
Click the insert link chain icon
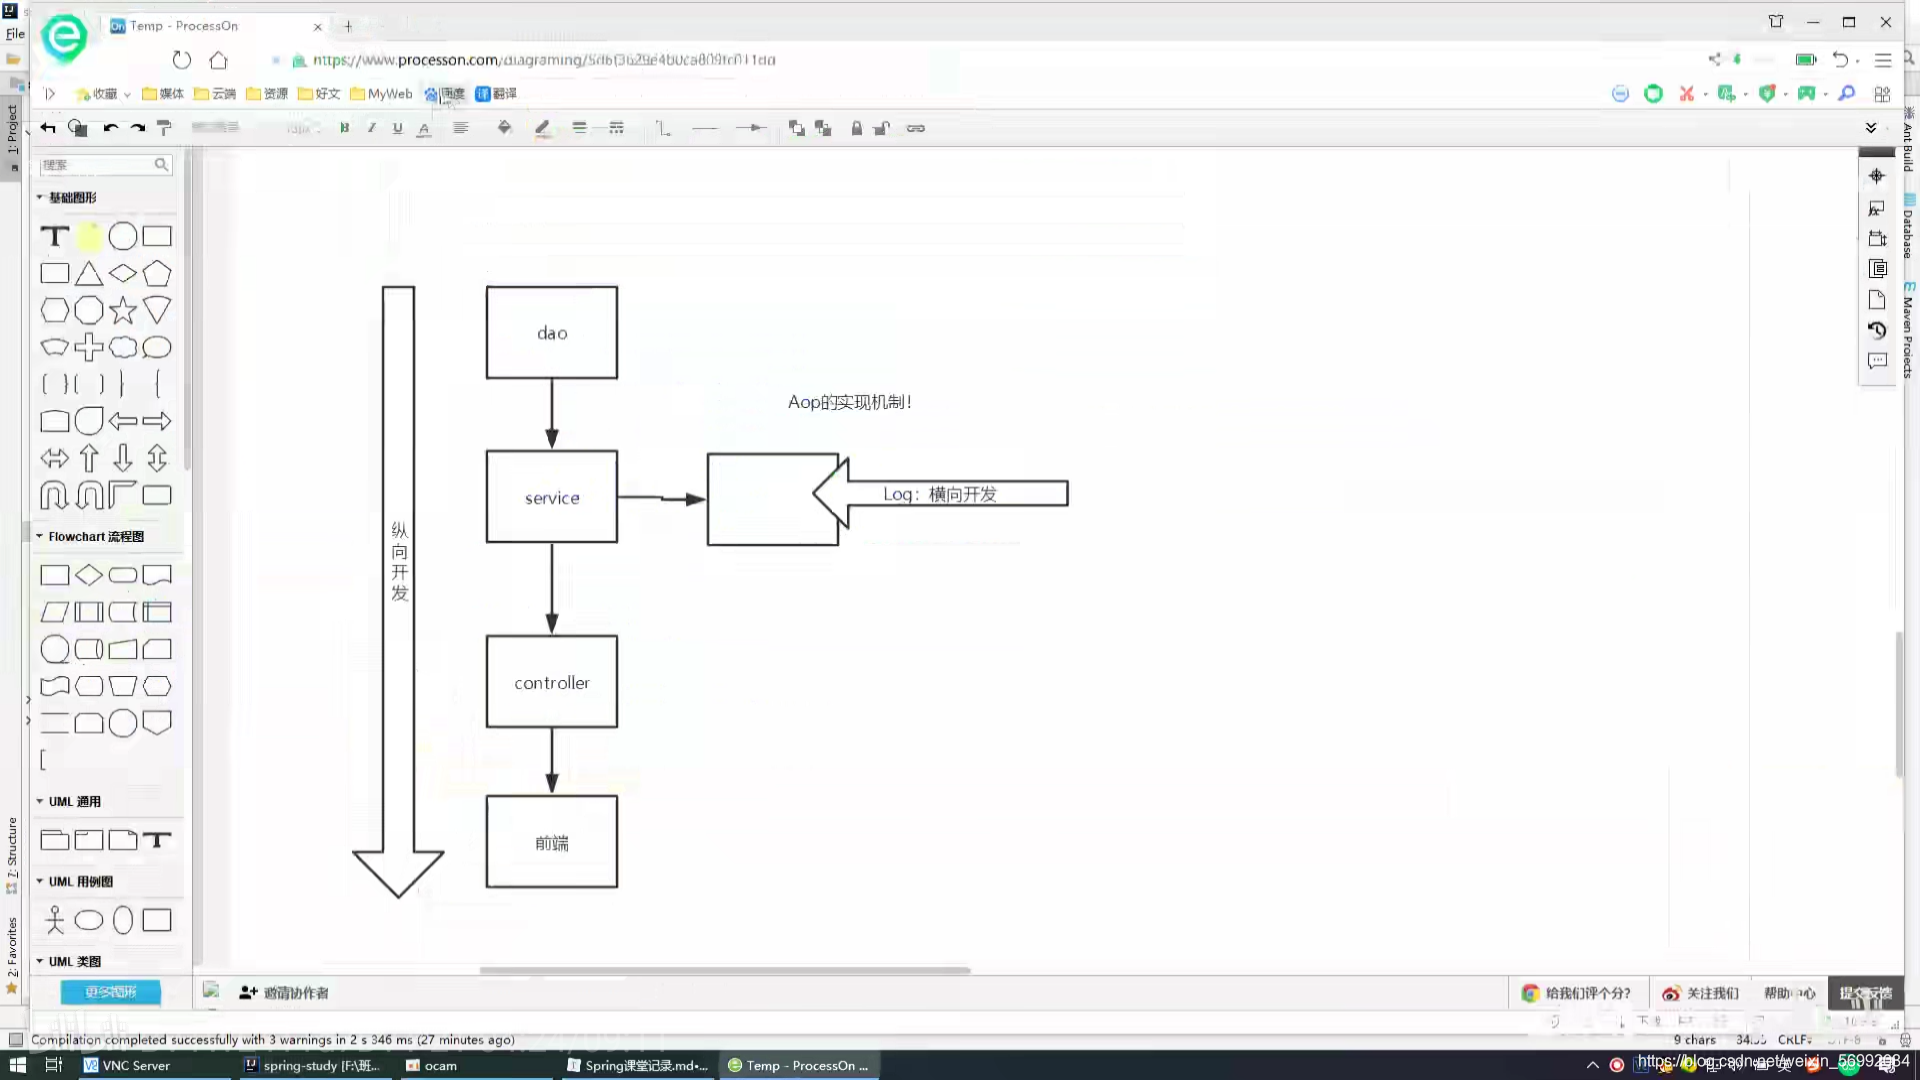coord(915,128)
